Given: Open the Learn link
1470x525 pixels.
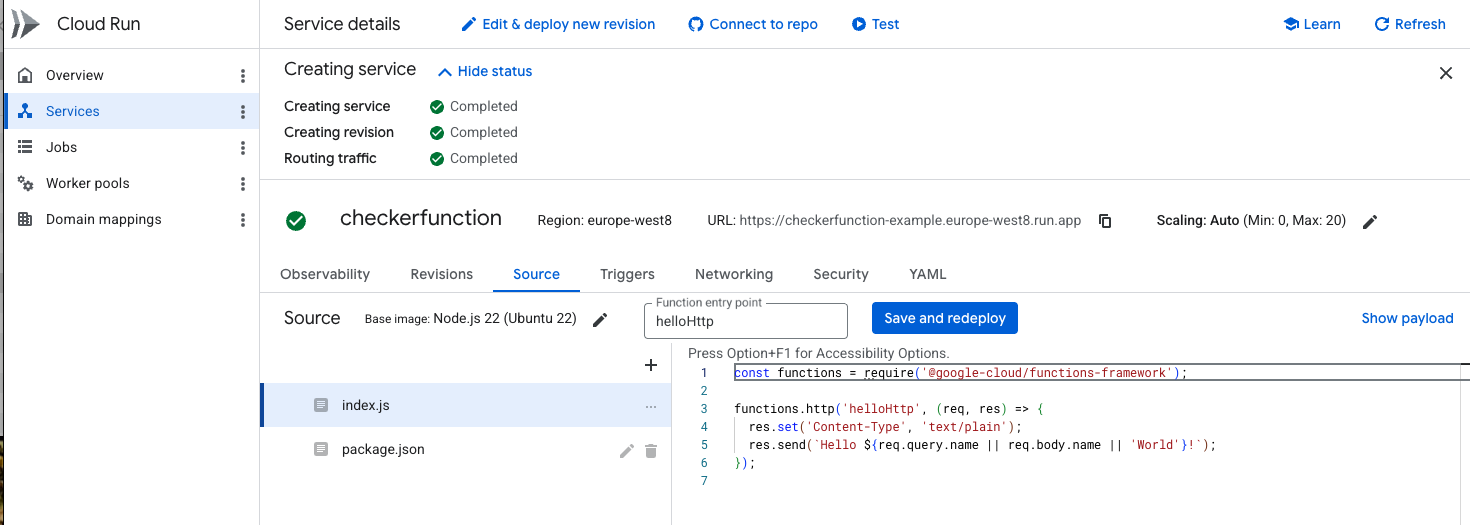Looking at the screenshot, I should click(x=1311, y=24).
